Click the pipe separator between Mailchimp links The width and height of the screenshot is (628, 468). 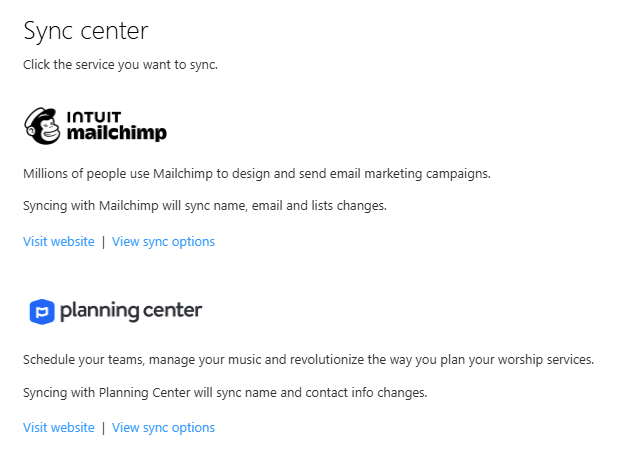pyautogui.click(x=103, y=242)
